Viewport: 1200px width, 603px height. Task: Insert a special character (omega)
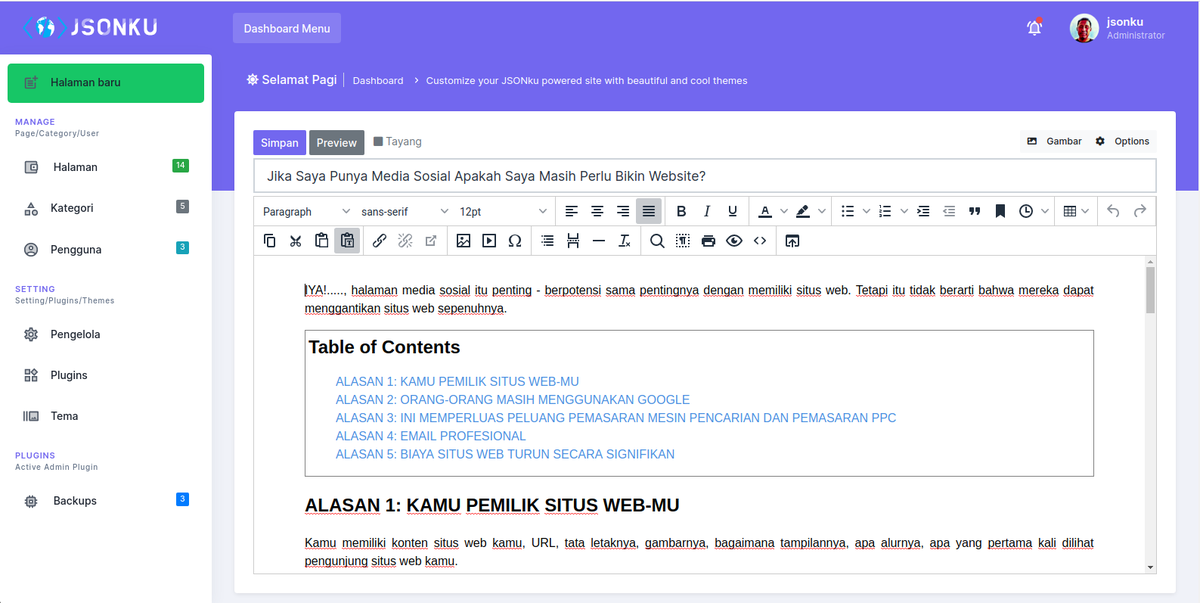[x=515, y=240]
